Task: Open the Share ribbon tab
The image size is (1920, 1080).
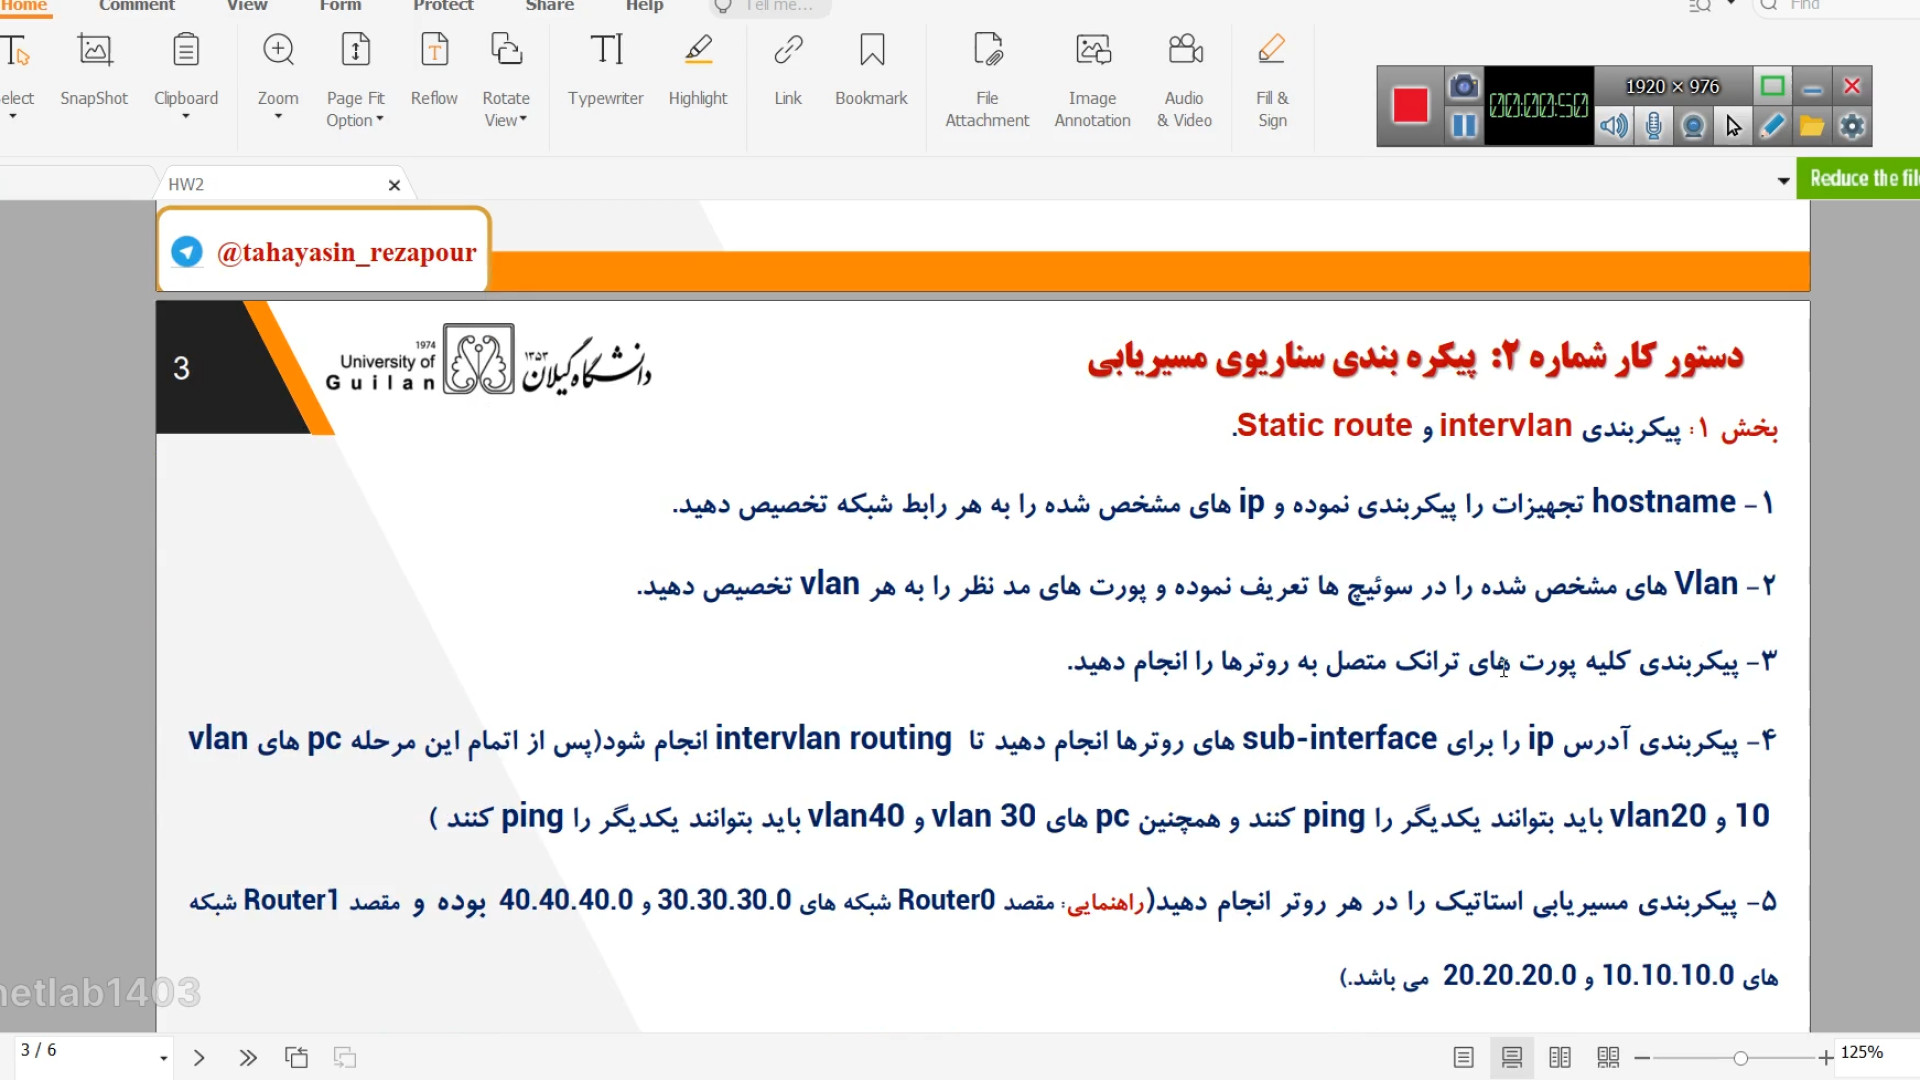Action: click(x=550, y=6)
